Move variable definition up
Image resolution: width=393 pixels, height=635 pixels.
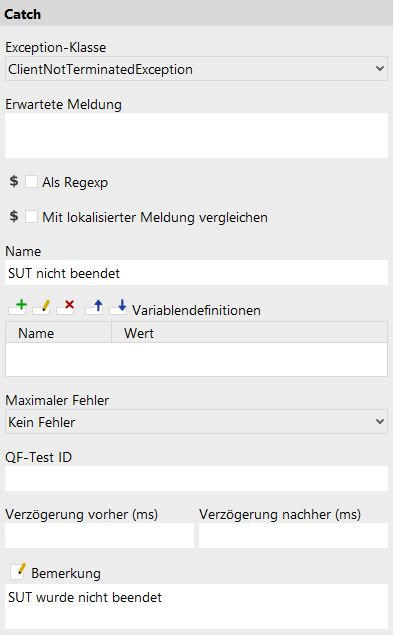(94, 307)
